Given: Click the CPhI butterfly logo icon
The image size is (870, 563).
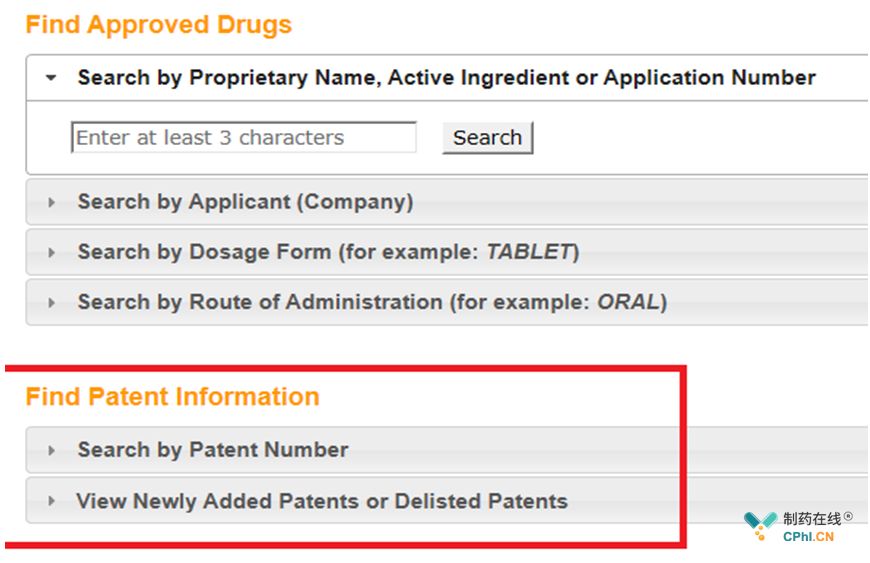Looking at the screenshot, I should [x=760, y=524].
